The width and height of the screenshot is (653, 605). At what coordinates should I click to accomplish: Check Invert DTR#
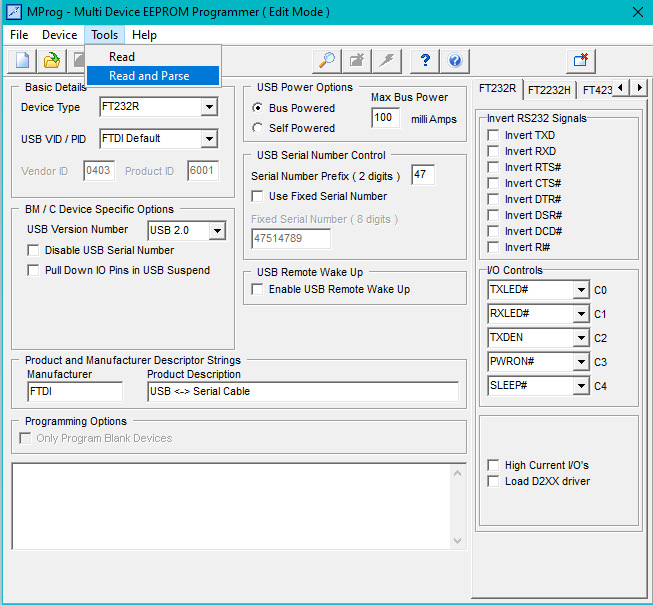[x=493, y=199]
